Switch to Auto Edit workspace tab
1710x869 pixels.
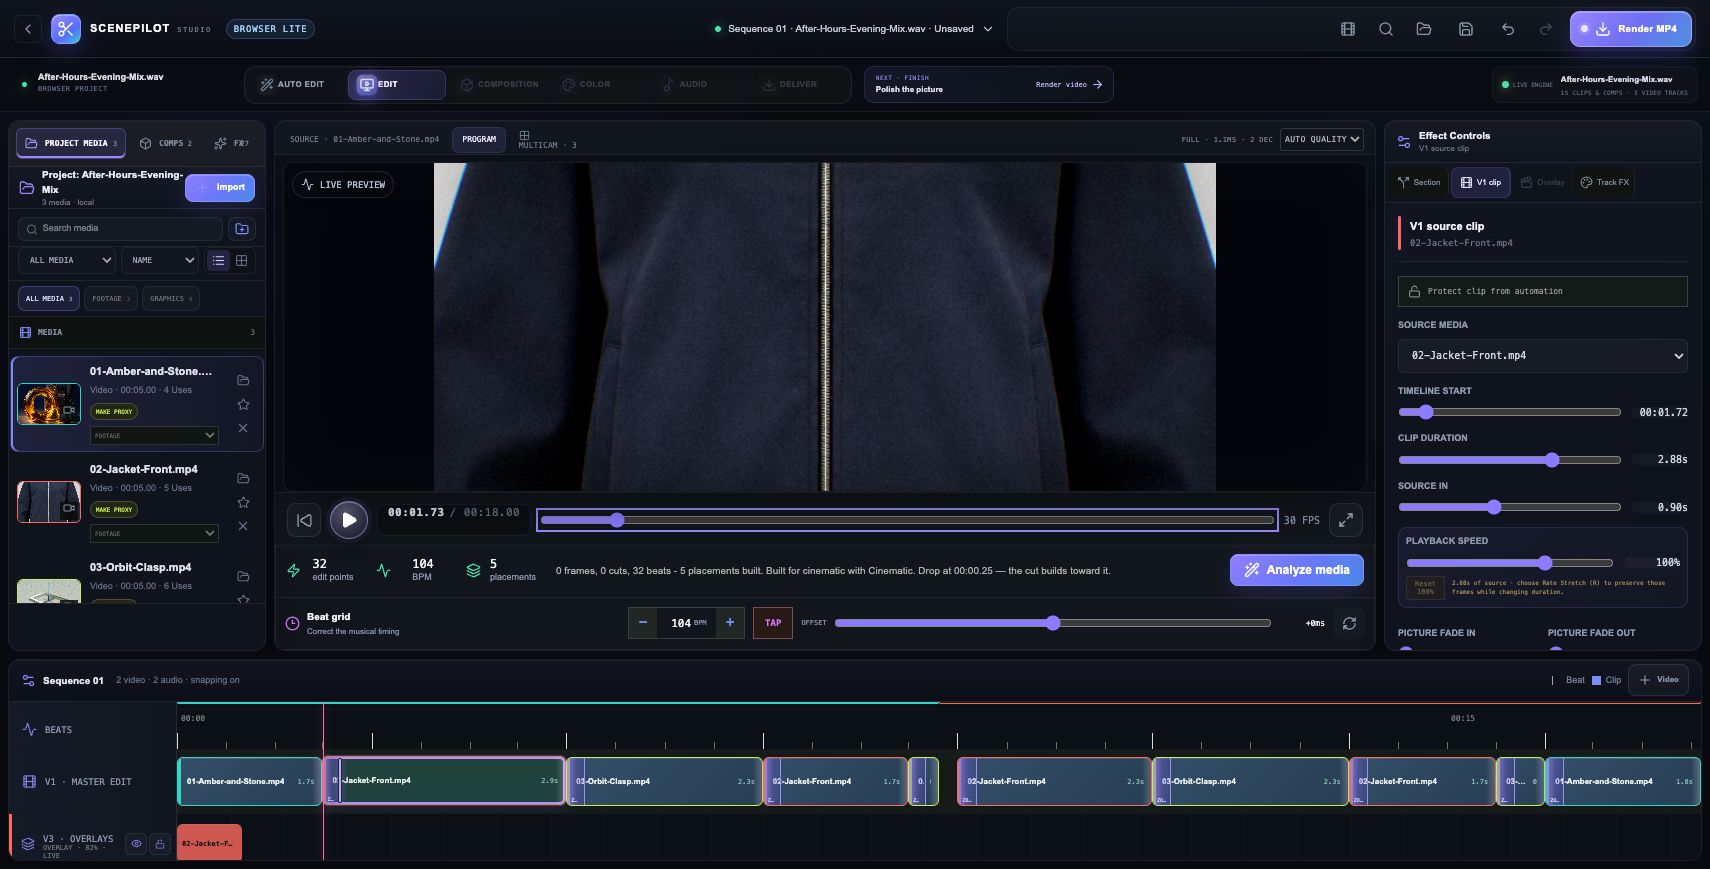click(292, 85)
